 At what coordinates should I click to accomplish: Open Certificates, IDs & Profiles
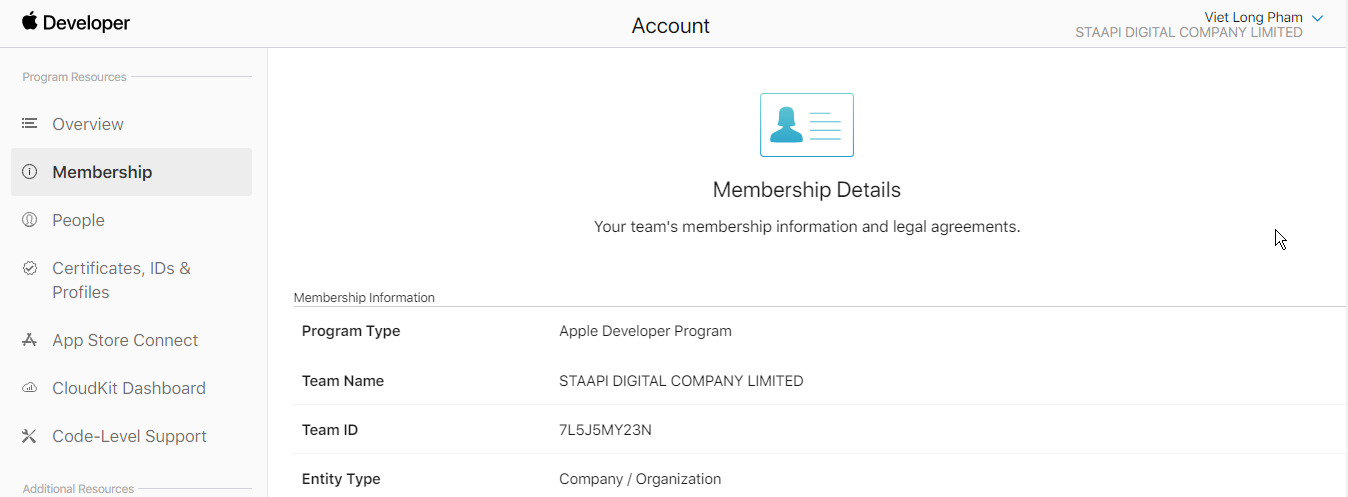pos(121,280)
